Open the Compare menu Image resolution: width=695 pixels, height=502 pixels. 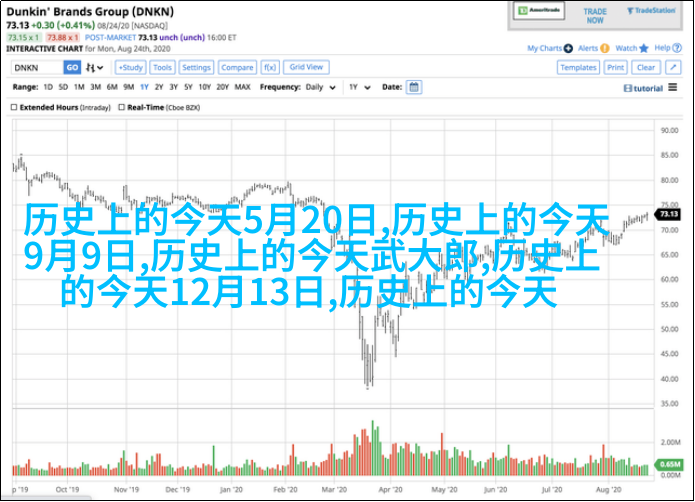(237, 67)
